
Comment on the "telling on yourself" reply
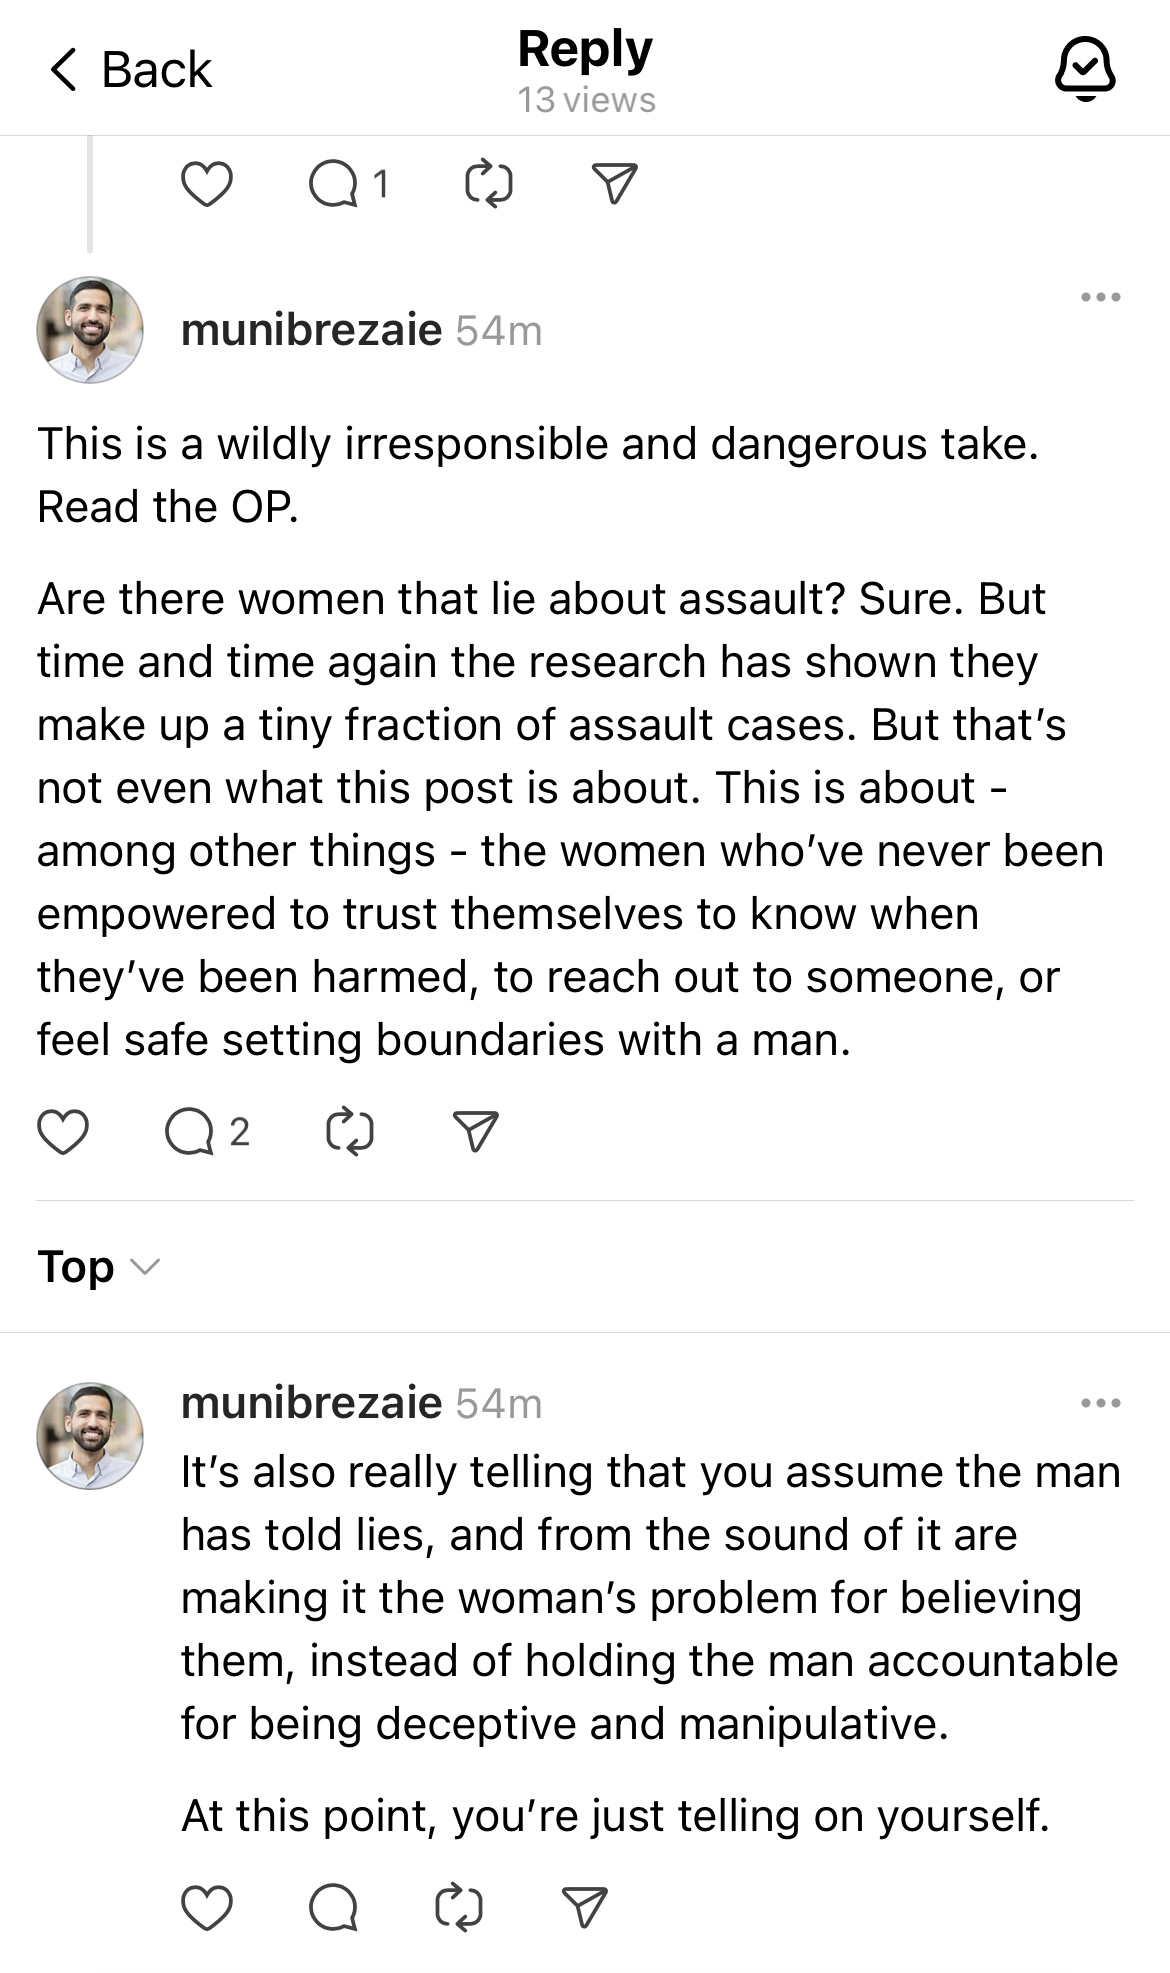[333, 1907]
